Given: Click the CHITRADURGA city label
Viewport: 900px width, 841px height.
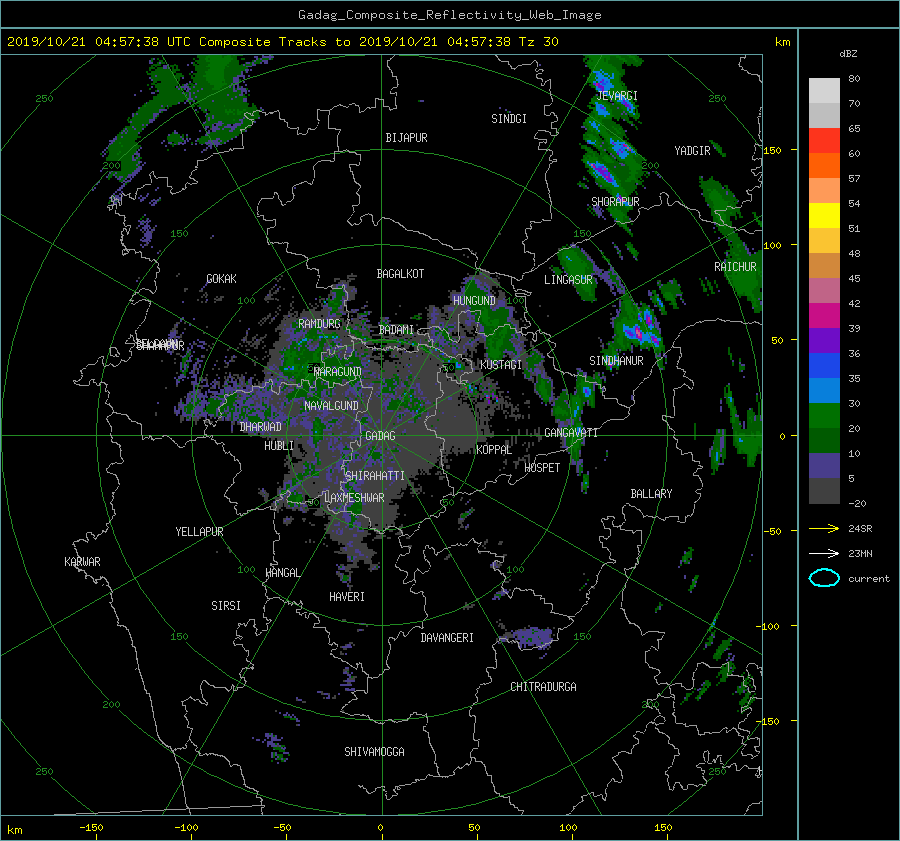Looking at the screenshot, I should [x=543, y=687].
